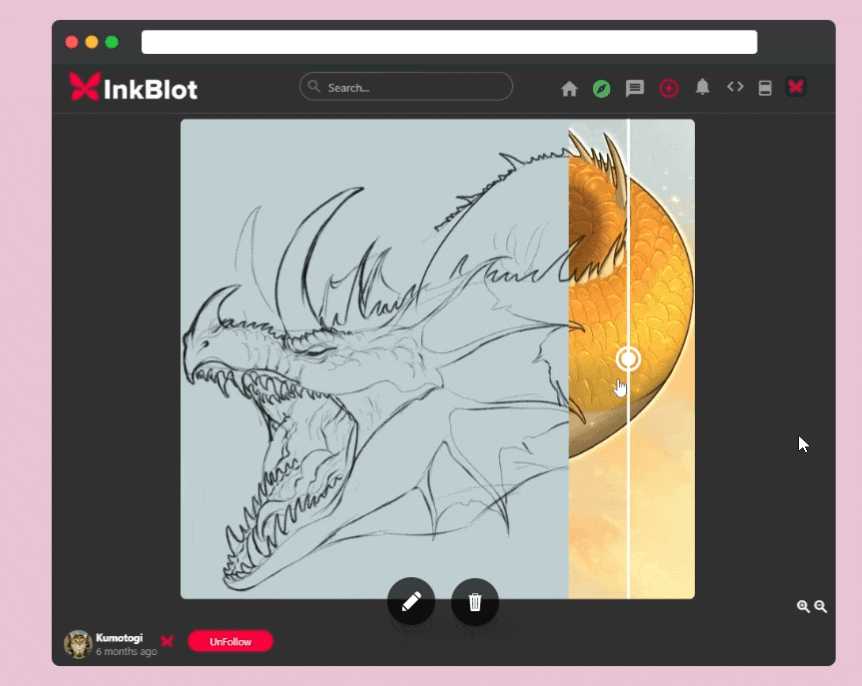
Task: Click the red X badge beside Kumotogi's name
Action: click(167, 641)
